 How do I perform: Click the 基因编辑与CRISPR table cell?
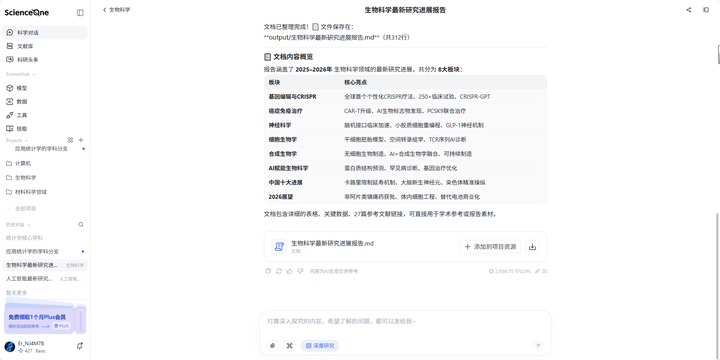coord(292,97)
